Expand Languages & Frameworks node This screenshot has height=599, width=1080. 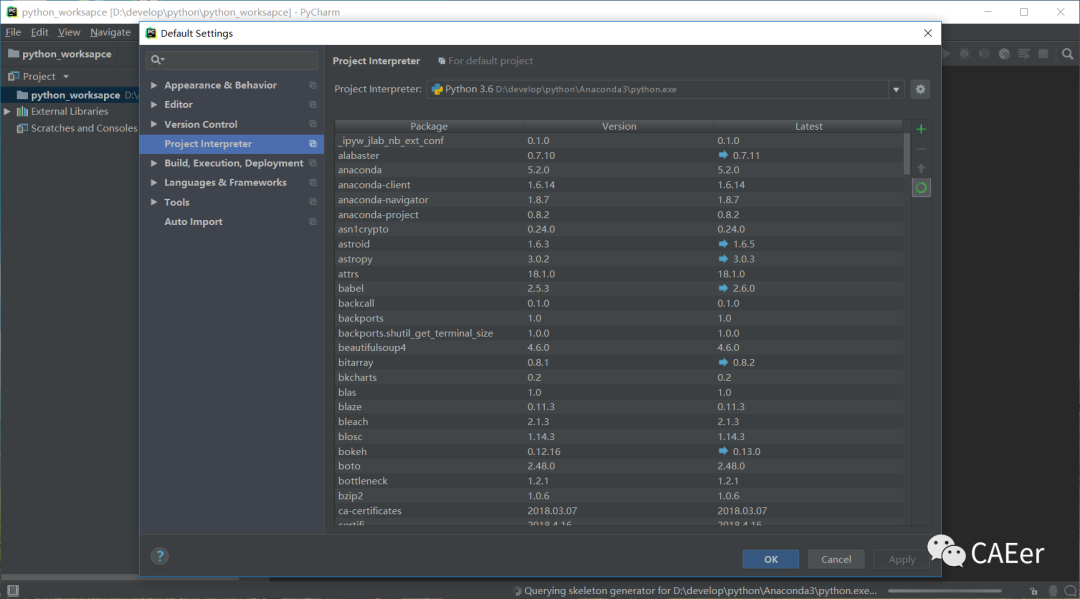[x=154, y=182]
